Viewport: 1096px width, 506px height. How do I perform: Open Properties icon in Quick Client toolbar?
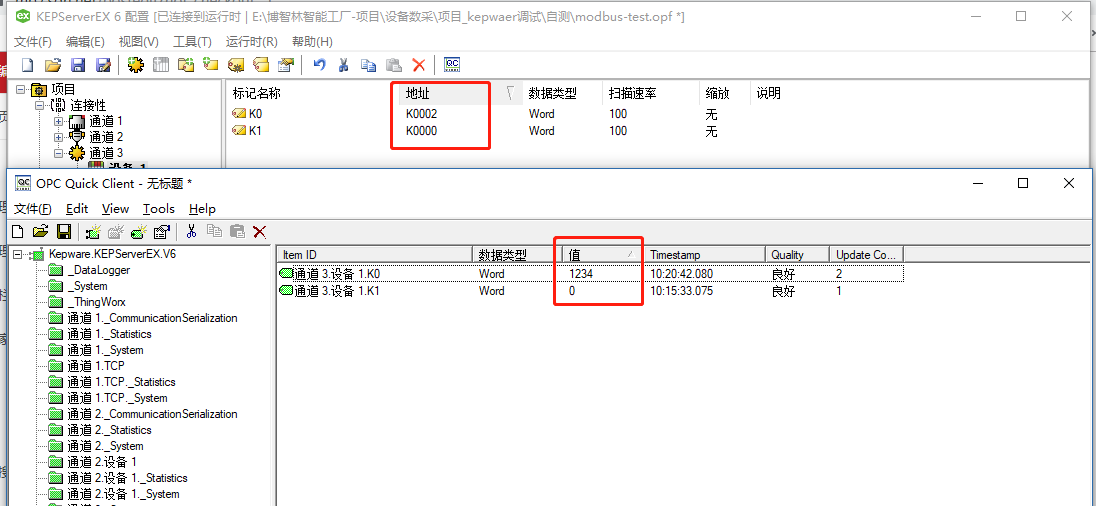tap(162, 231)
